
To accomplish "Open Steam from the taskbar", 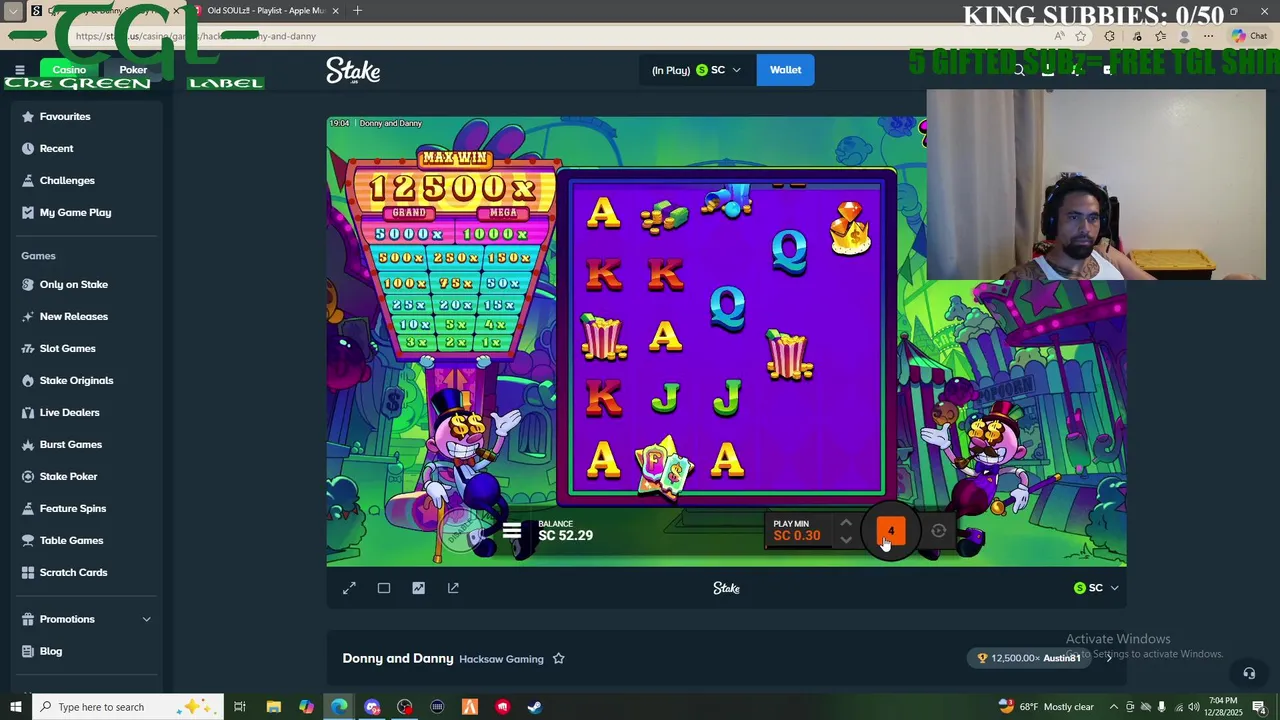I will pyautogui.click(x=535, y=707).
